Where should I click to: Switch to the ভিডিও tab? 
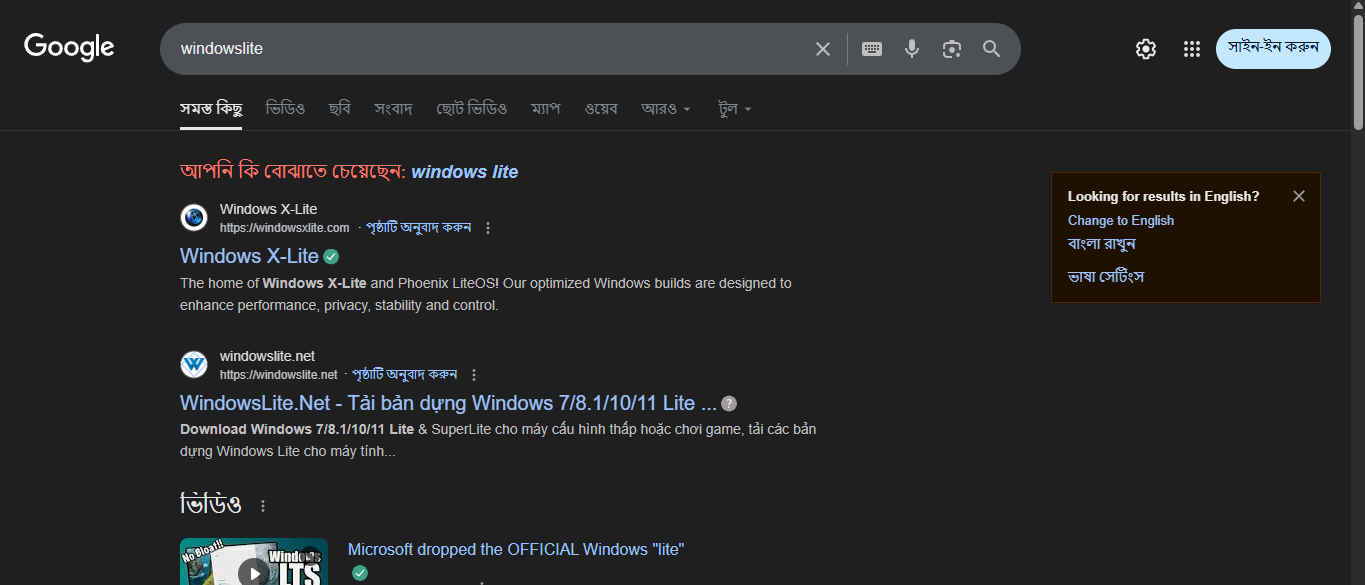[x=285, y=108]
